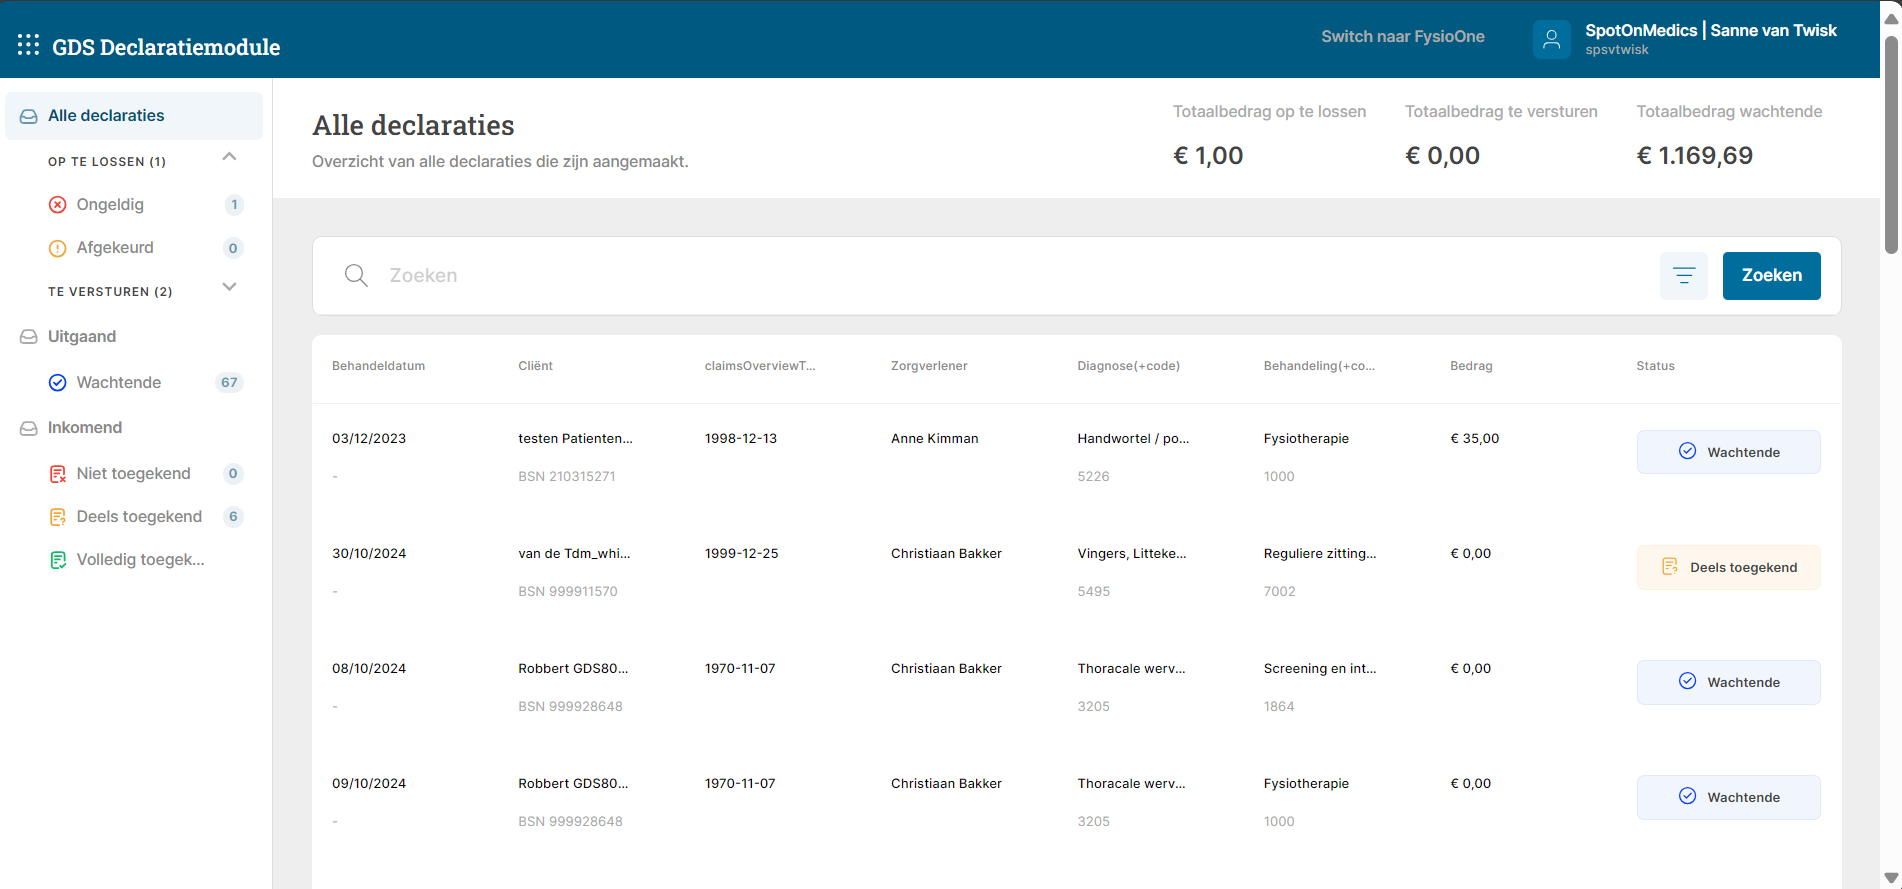Viewport: 1902px width, 889px height.
Task: Collapse the Op te lossen section
Action: (x=229, y=157)
